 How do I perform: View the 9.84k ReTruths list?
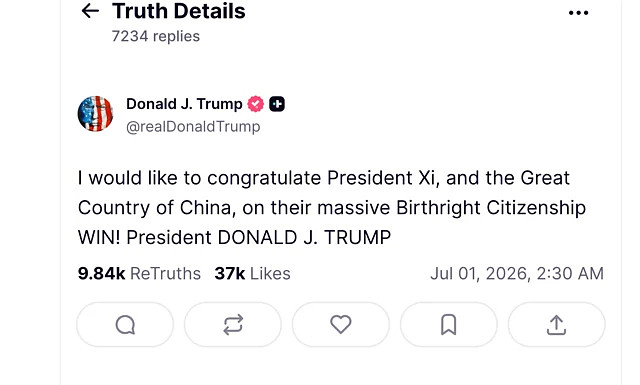tap(139, 274)
